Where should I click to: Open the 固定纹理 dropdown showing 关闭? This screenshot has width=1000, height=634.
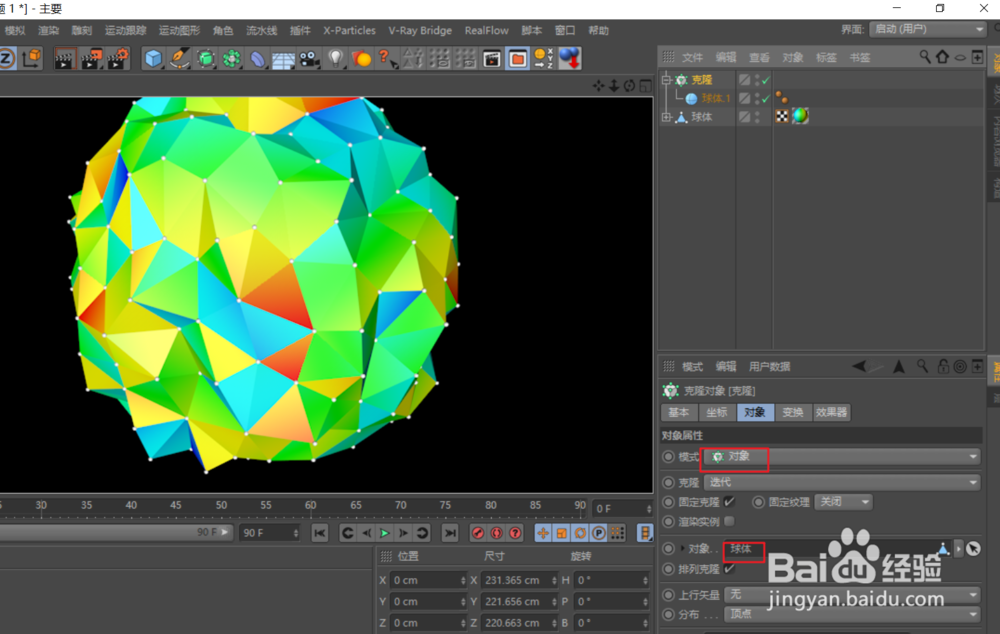(843, 502)
